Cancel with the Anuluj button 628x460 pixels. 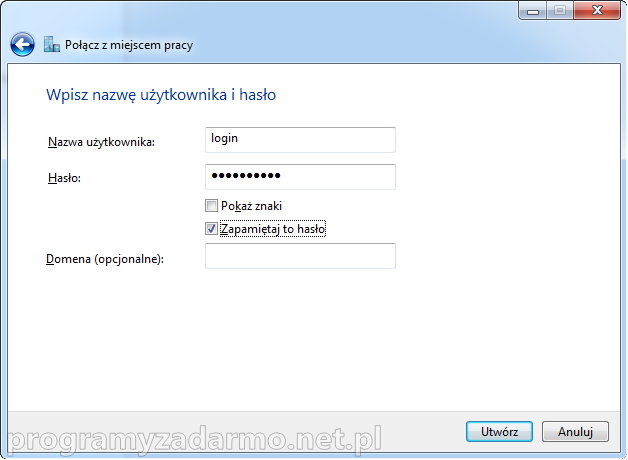coord(575,432)
